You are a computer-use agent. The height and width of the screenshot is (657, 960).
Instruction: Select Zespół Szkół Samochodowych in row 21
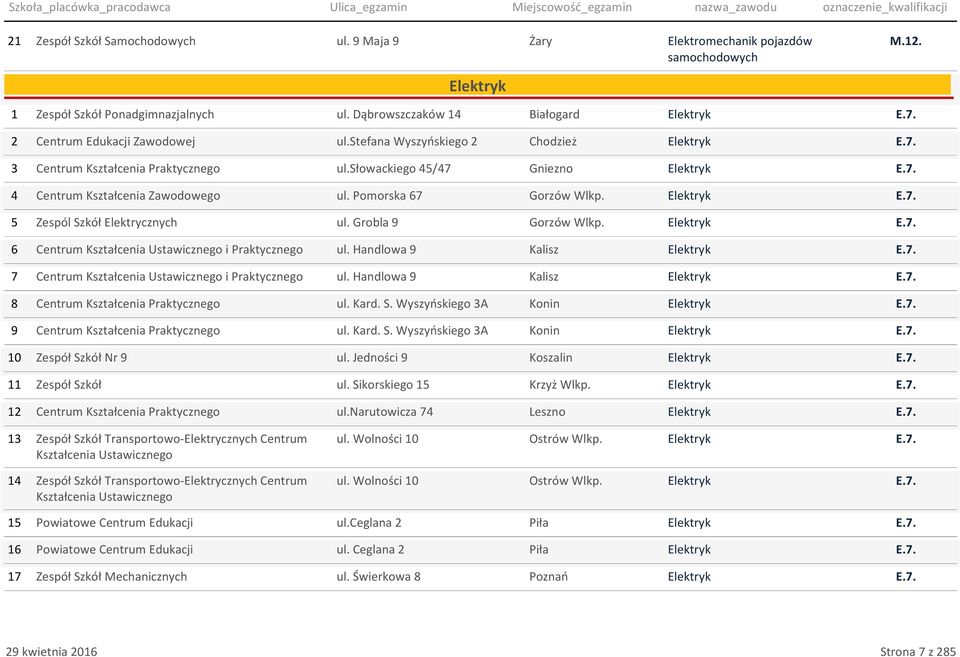click(116, 41)
